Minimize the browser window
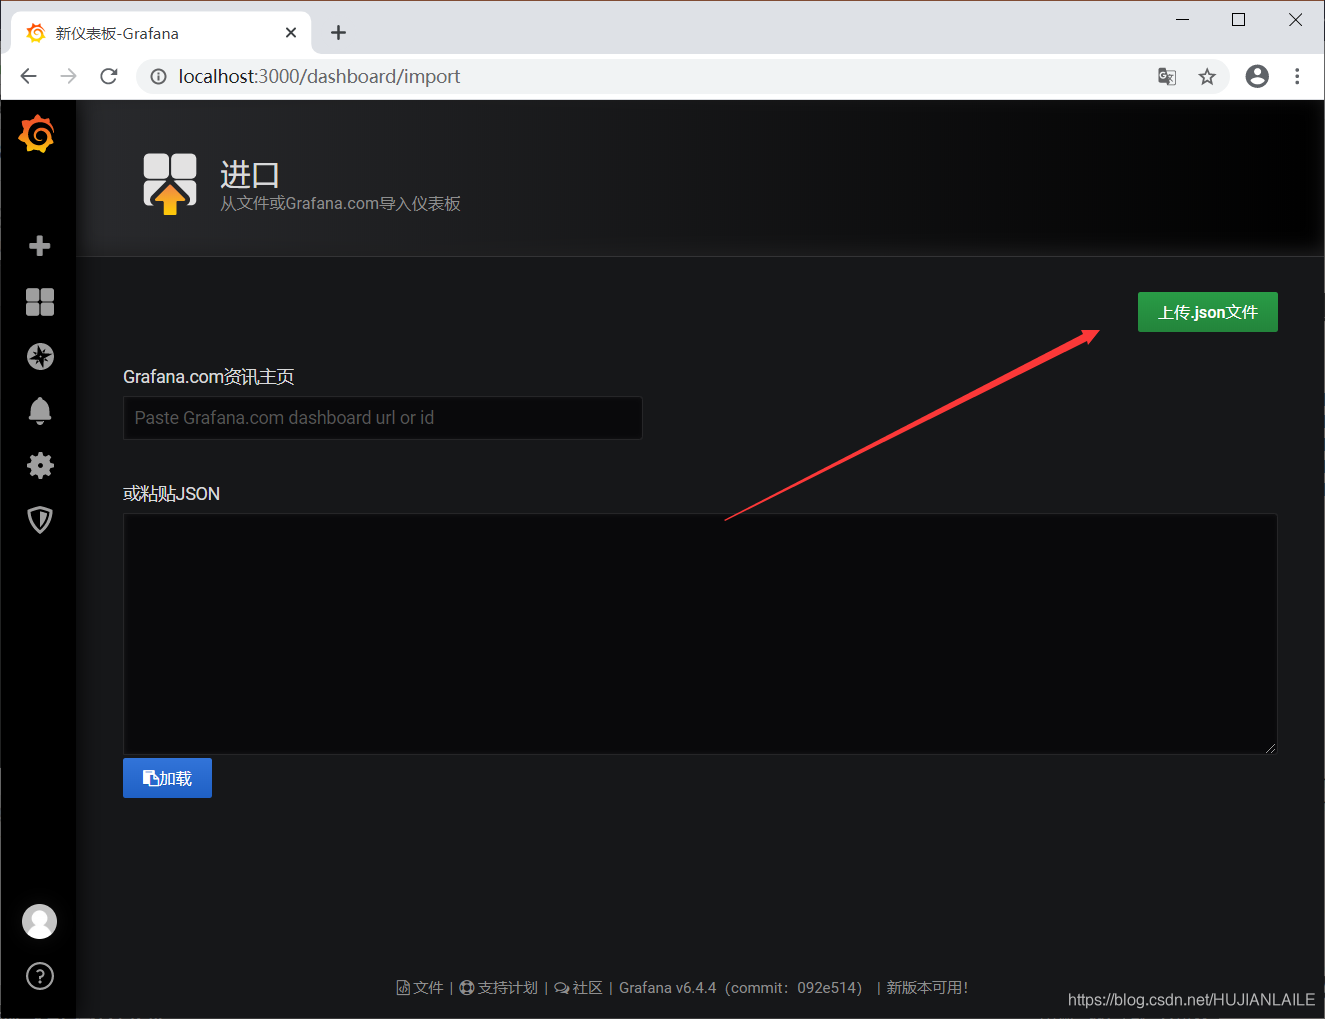Screen dimensions: 1325x1019 click(1182, 20)
